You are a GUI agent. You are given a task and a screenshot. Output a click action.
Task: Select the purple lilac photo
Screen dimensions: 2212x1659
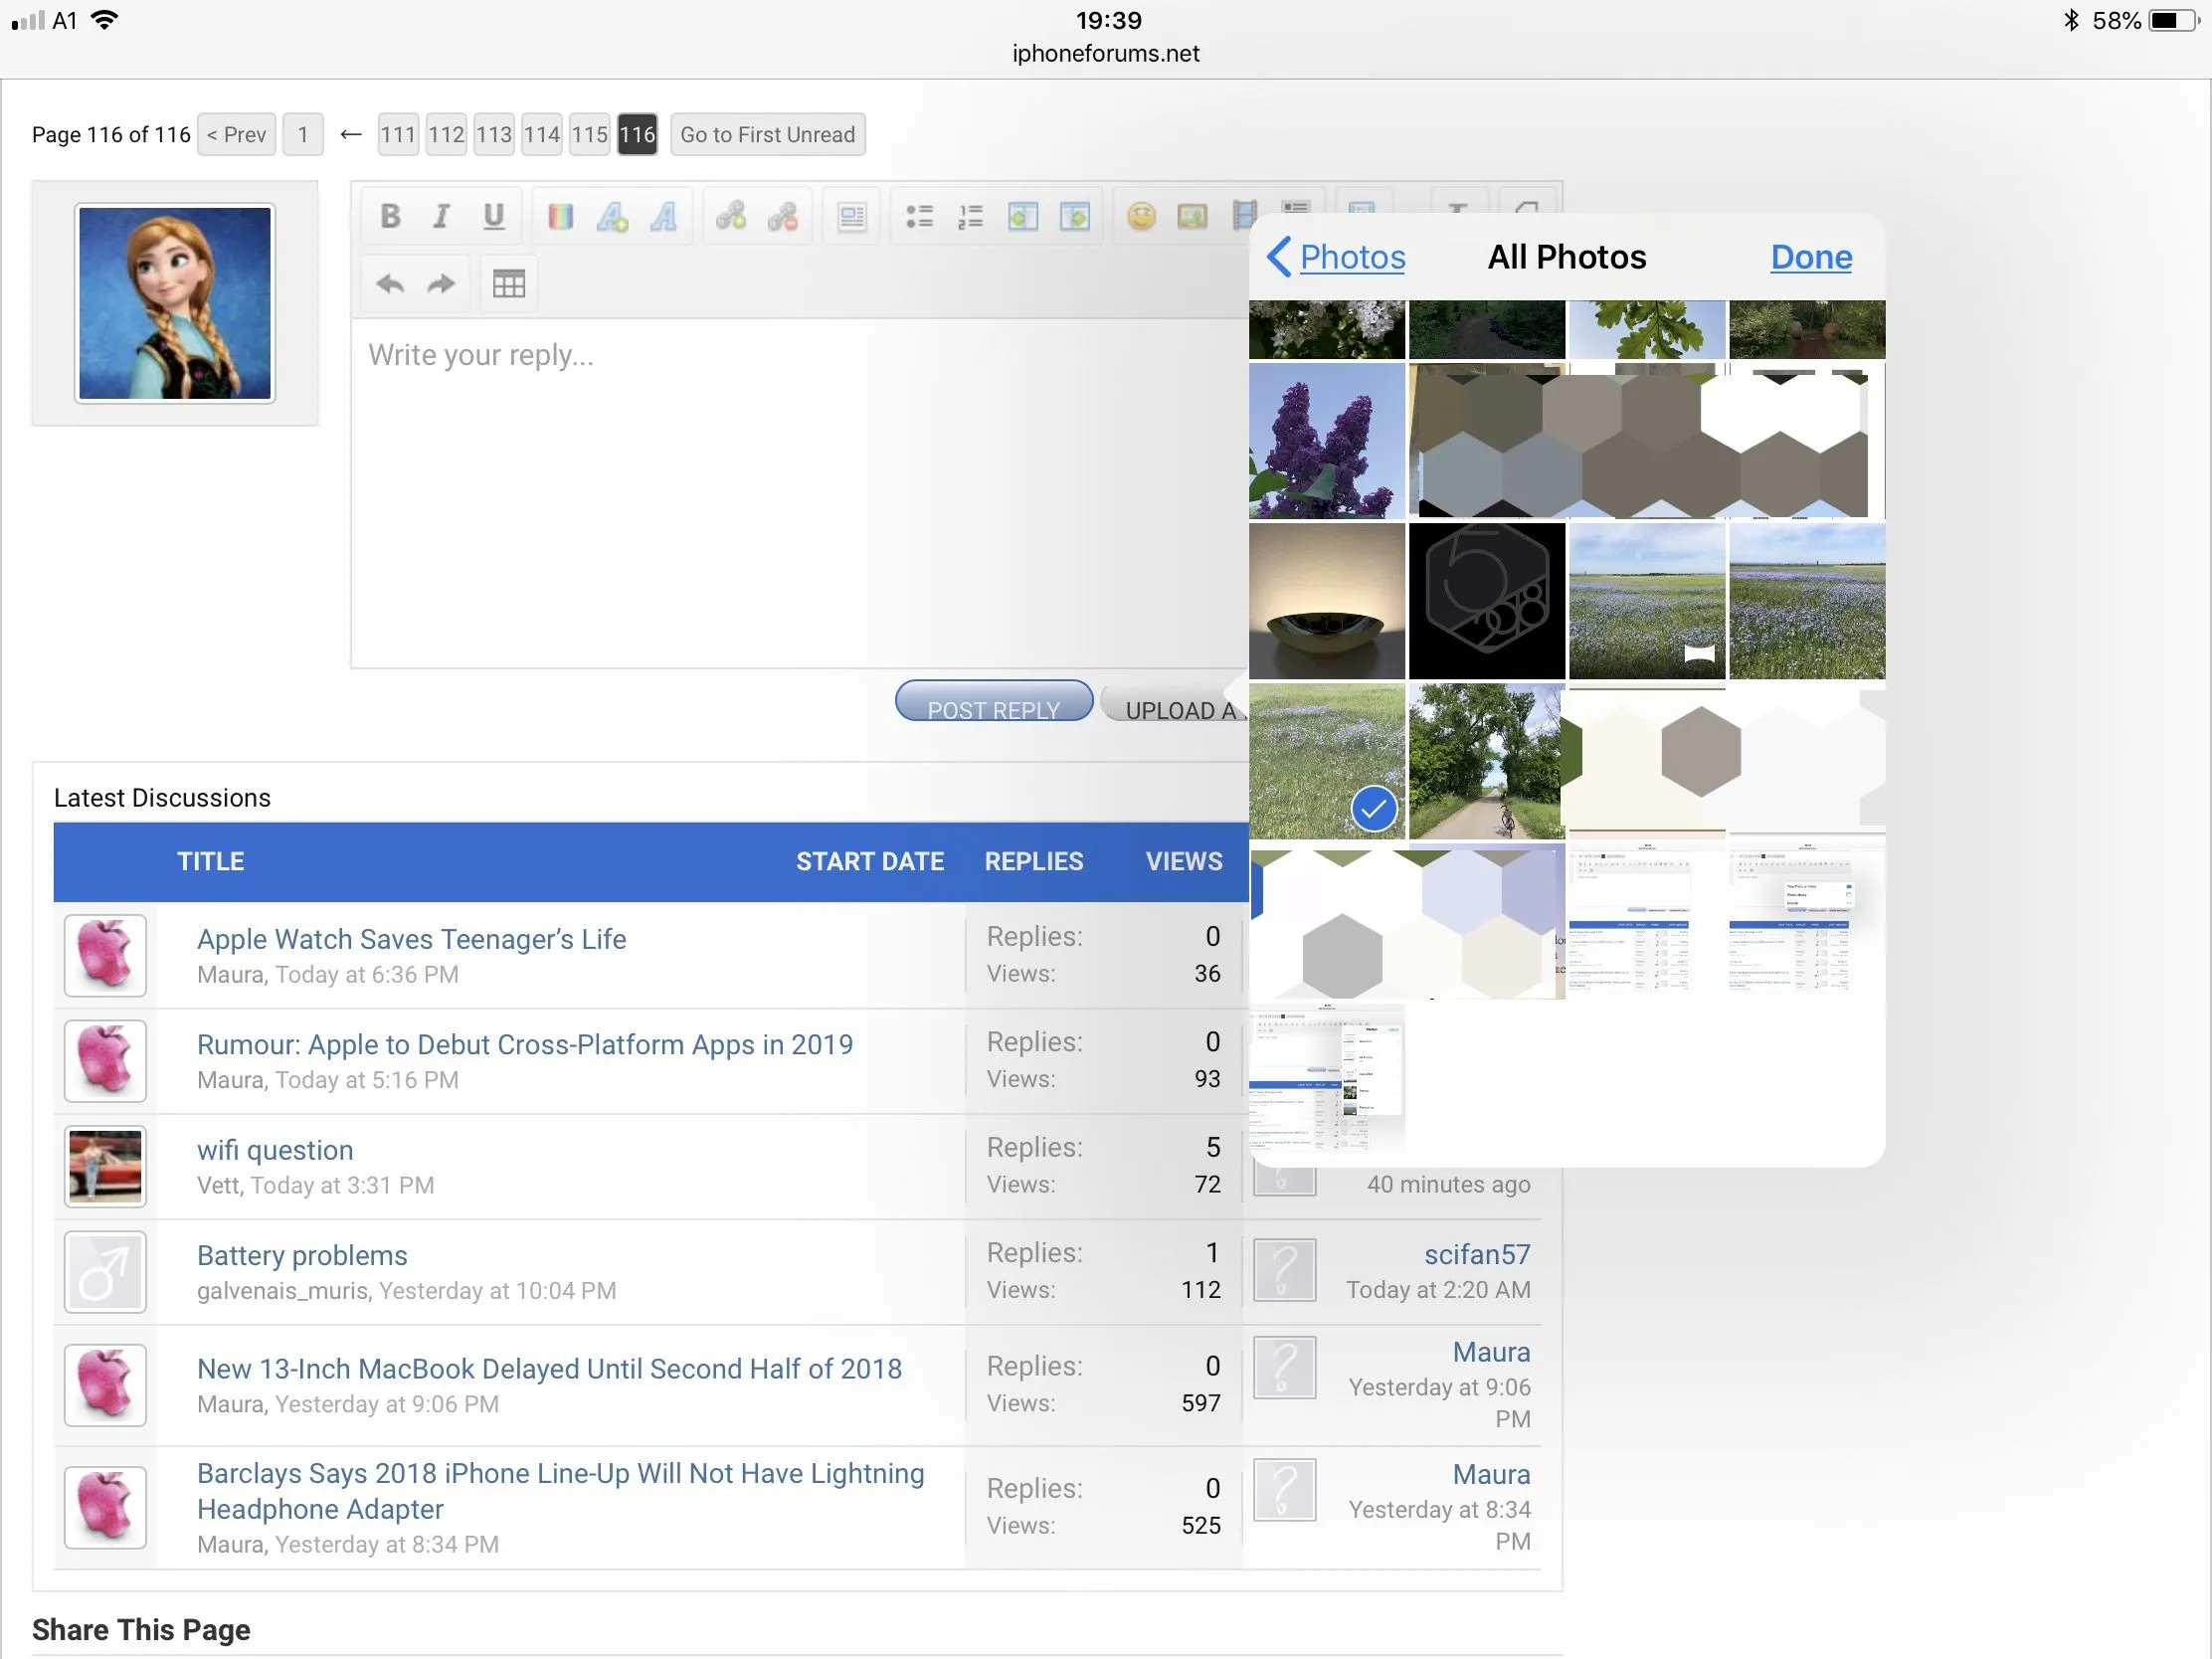click(x=1326, y=440)
